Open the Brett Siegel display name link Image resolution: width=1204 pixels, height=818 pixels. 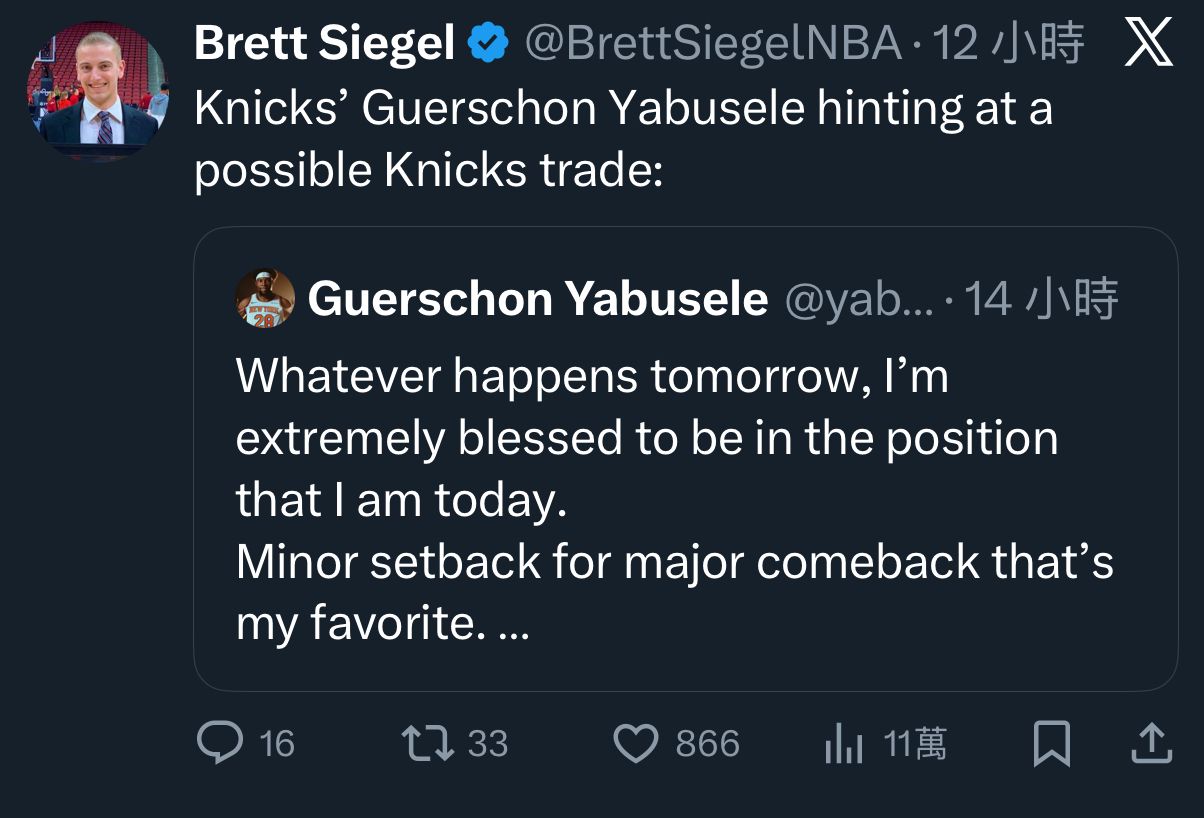coord(324,45)
